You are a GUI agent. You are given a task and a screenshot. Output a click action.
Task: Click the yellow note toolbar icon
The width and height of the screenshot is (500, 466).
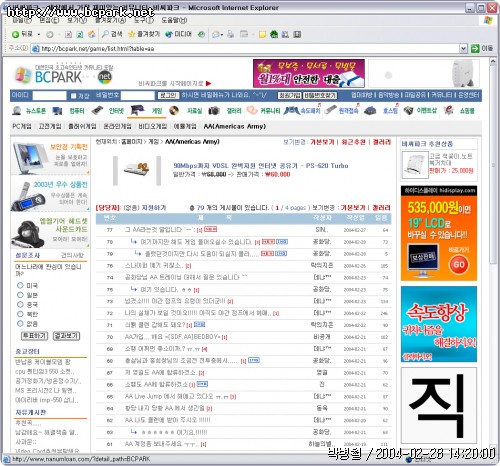(x=262, y=34)
